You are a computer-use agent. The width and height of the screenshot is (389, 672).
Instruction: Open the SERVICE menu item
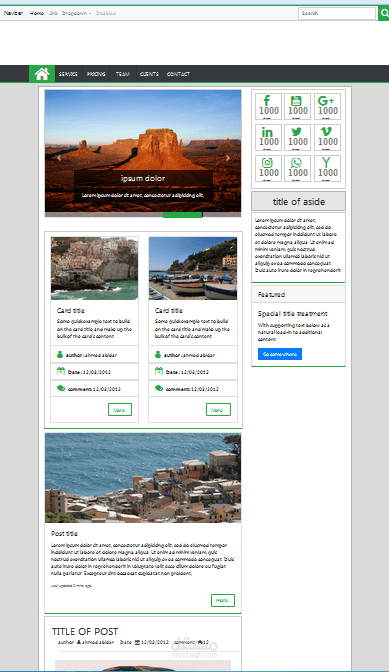(68, 74)
